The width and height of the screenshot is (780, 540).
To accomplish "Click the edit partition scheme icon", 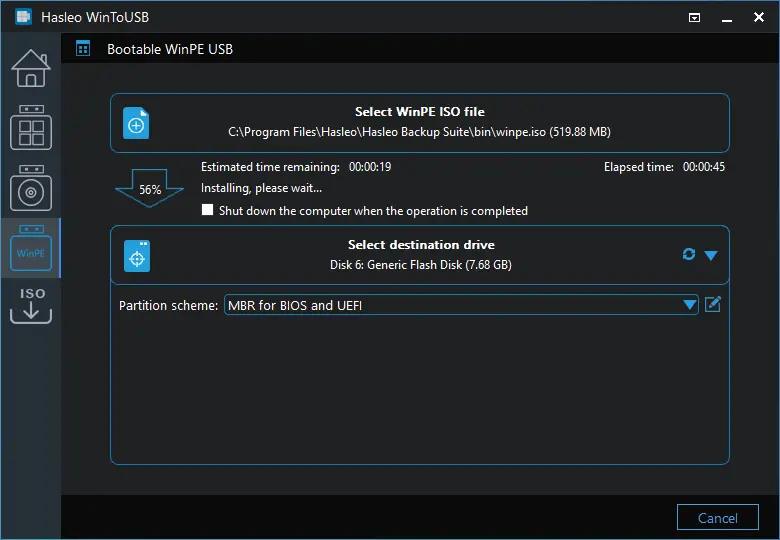I will (713, 304).
